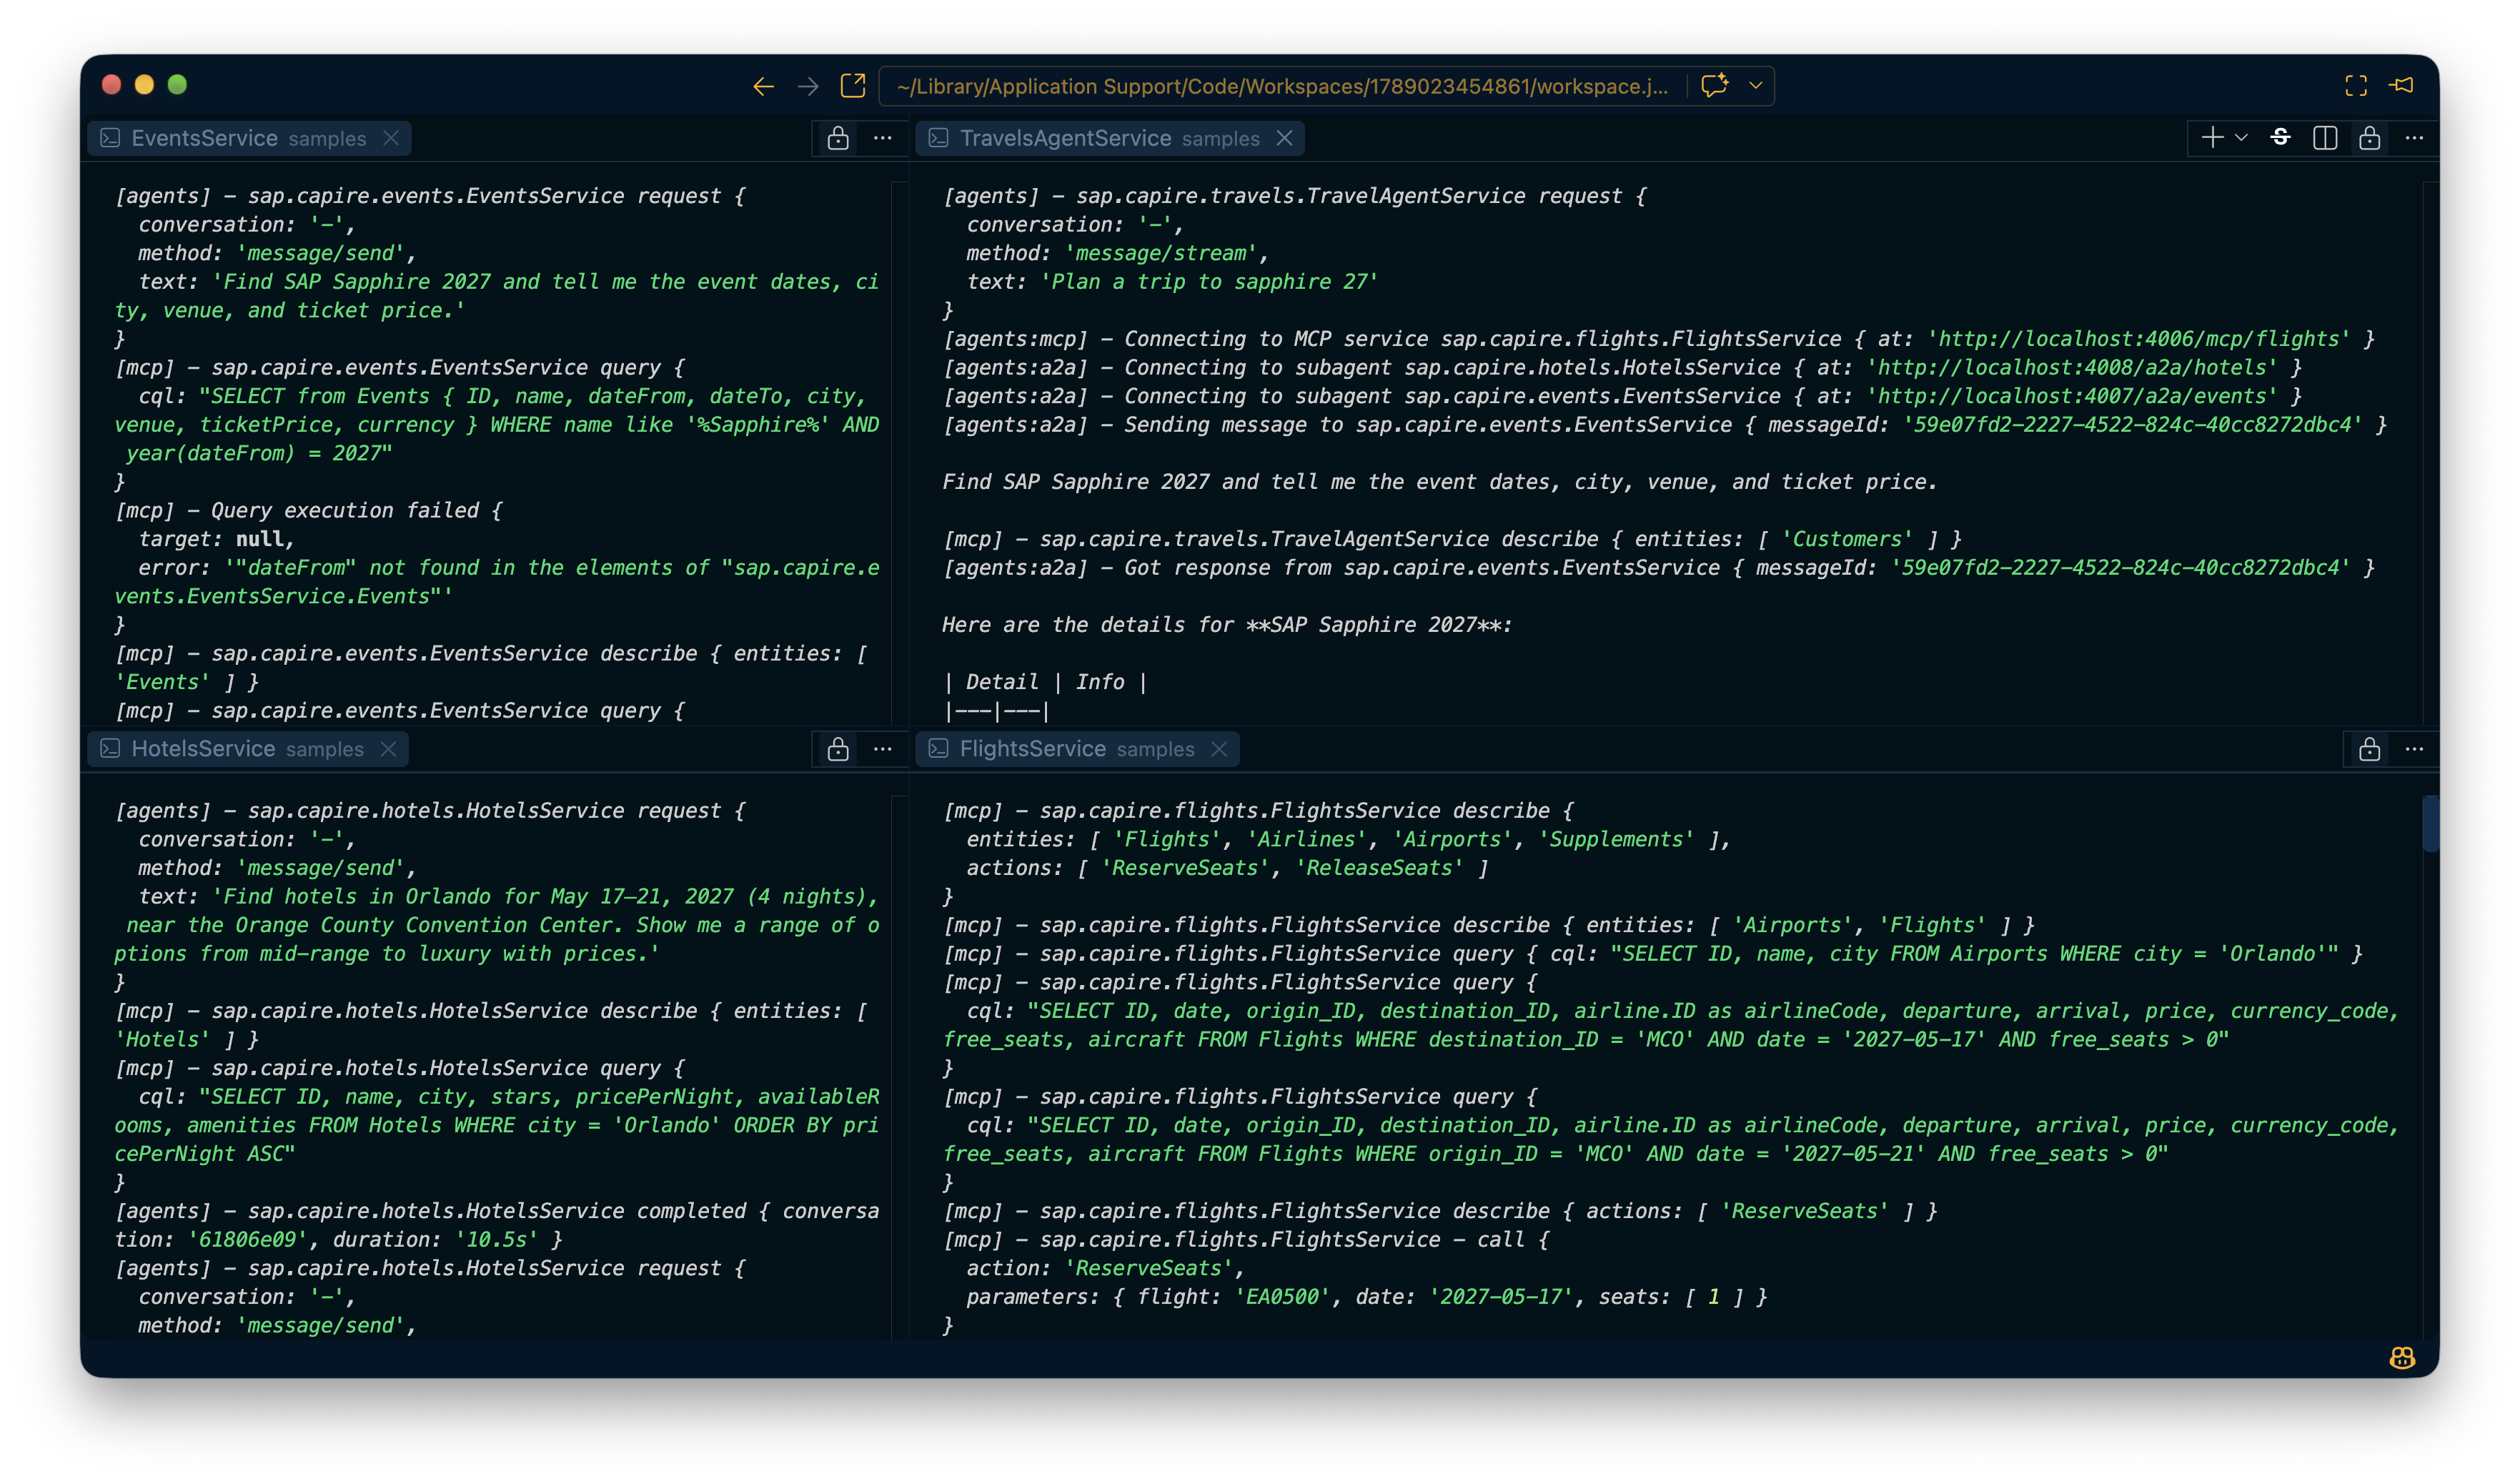Screen dimensions: 2520x1484
Task: Click the 'Customers' entity in describe line
Action: 1846,539
